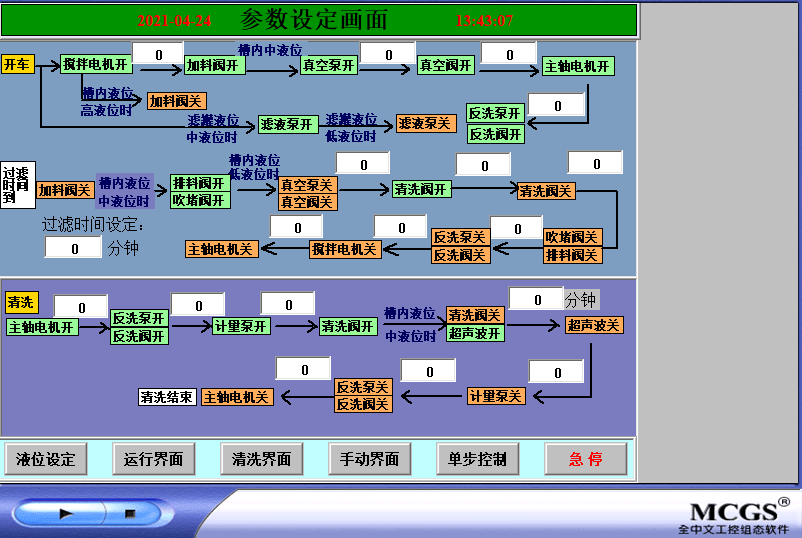Image resolution: width=802 pixels, height=538 pixels.
Task: Click the white 清洗结束 label
Action: 167,397
